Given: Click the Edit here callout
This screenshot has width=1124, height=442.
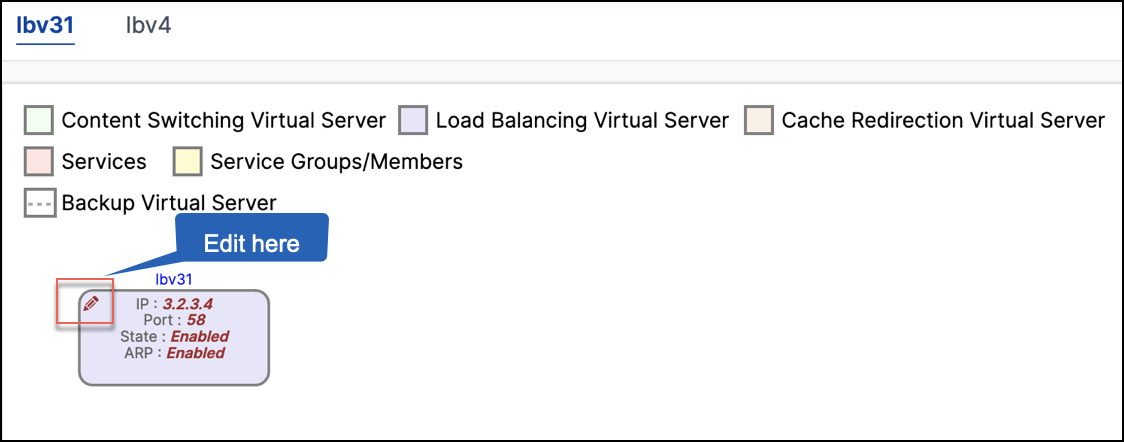Looking at the screenshot, I should click(x=252, y=244).
